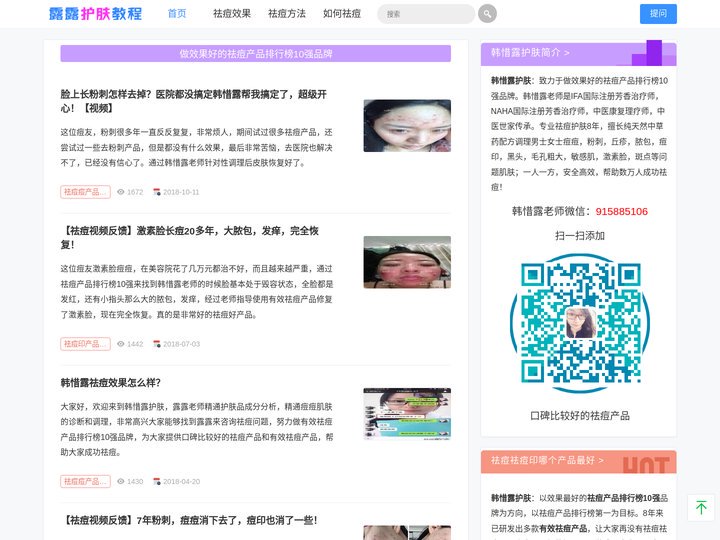Click the purple 祛痘产品排行榜10强品牌 banner

[255, 54]
